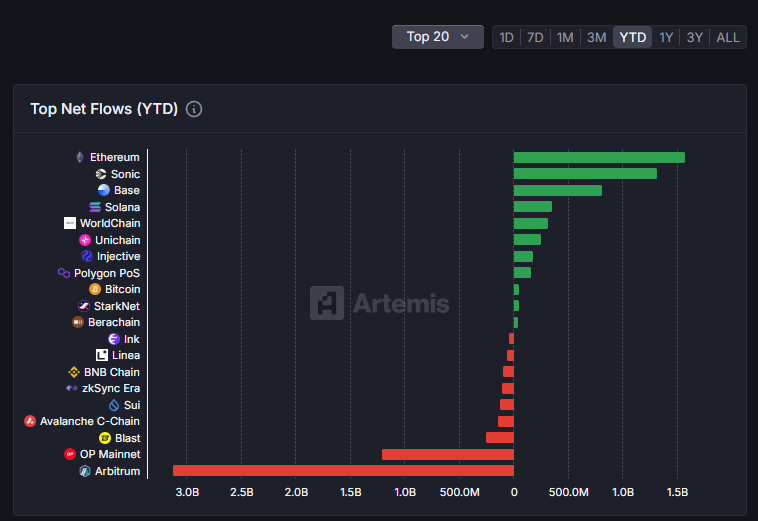The width and height of the screenshot is (758, 521).
Task: Click the Avalanche C-Chain label
Action: 89,421
